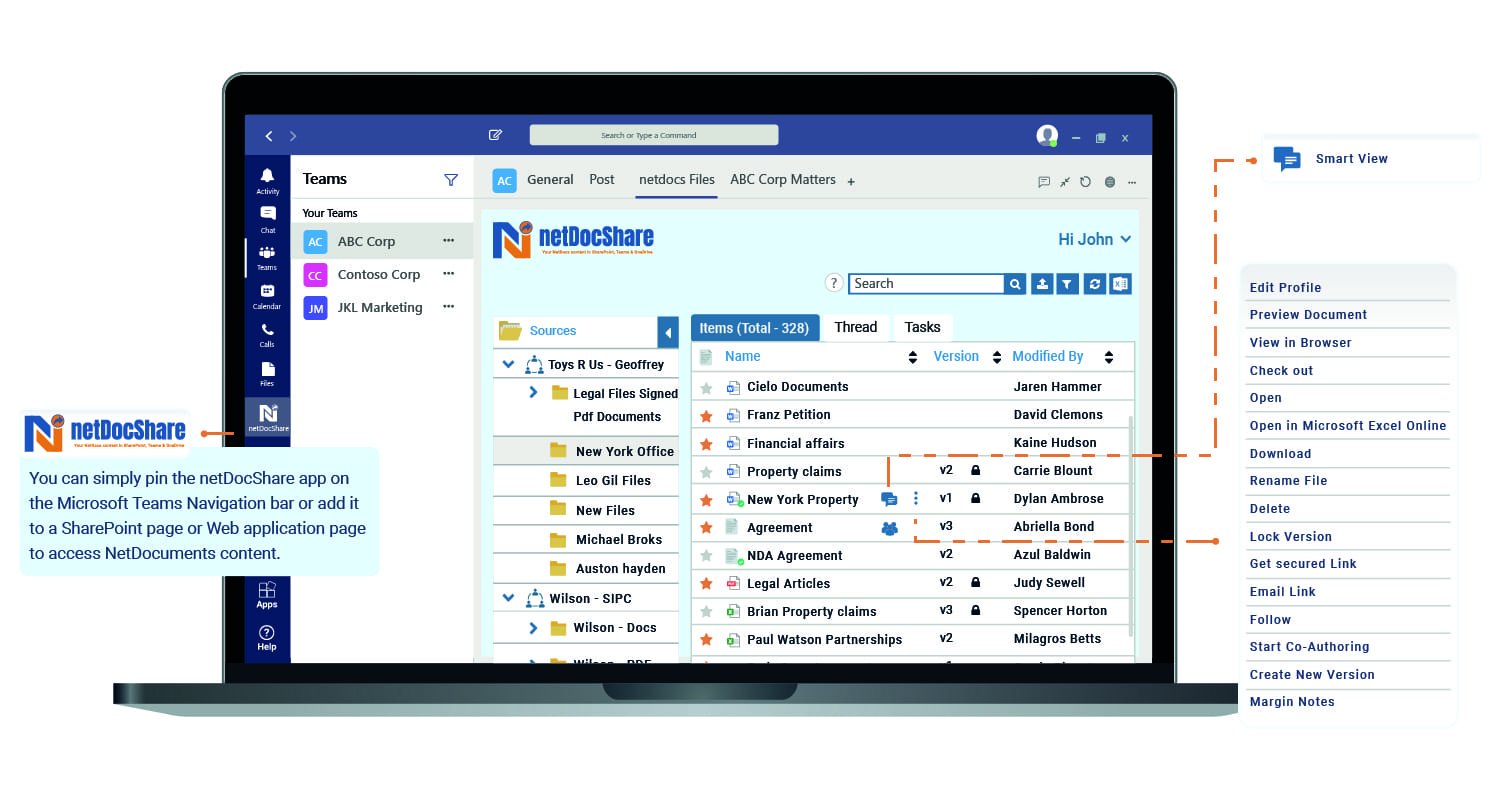Screen dimensions: 1500x800
Task: Go back with the left arrow
Action: (x=269, y=136)
